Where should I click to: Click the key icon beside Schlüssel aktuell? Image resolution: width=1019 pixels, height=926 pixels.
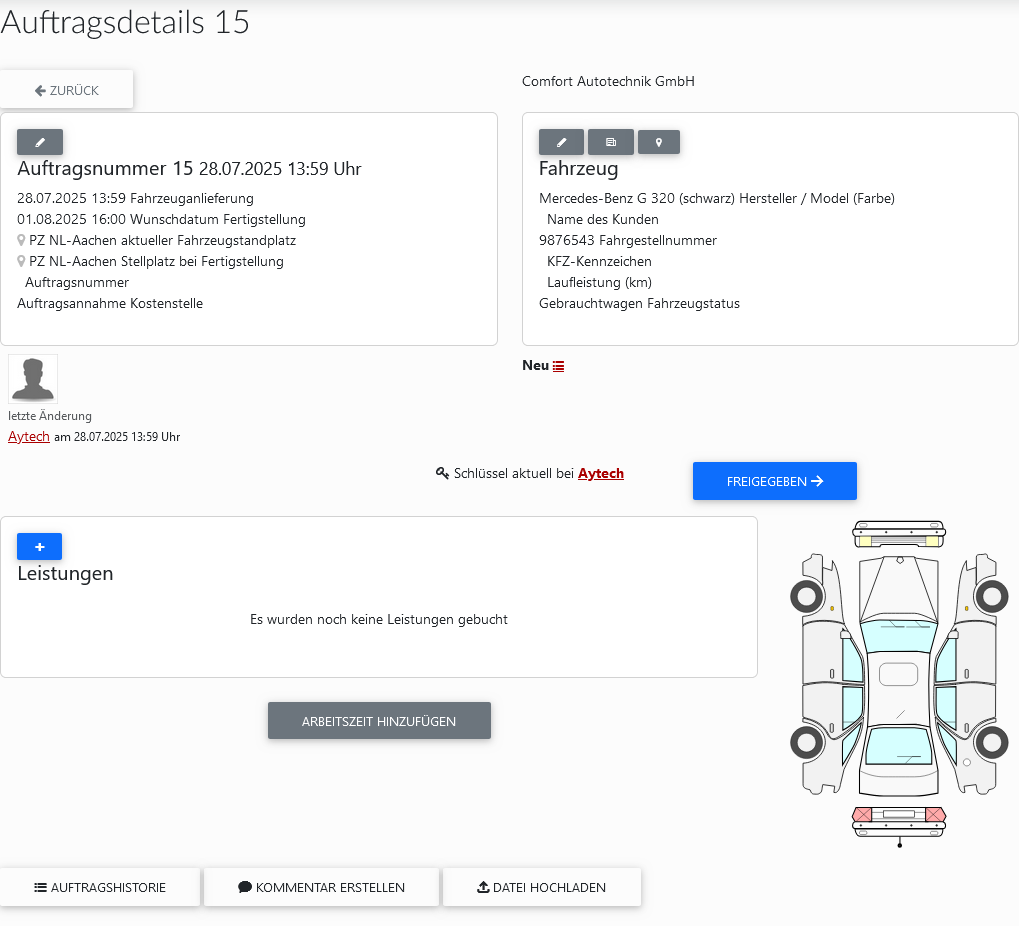443,473
